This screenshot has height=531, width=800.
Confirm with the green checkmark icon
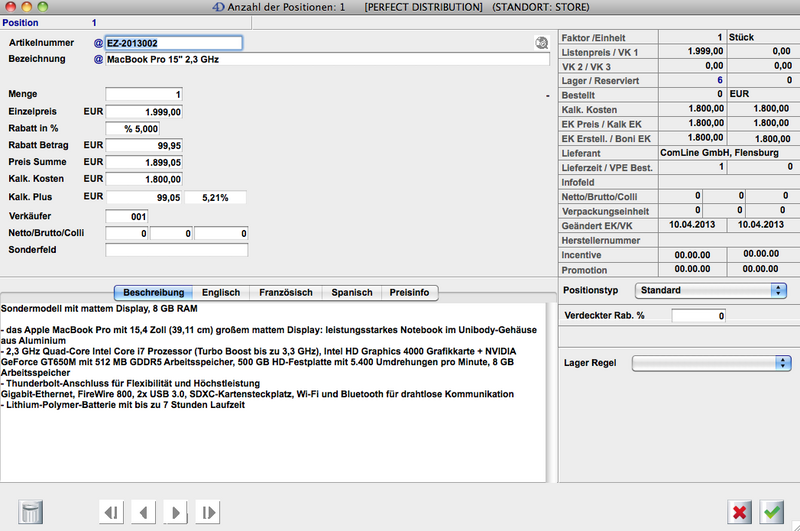(772, 512)
